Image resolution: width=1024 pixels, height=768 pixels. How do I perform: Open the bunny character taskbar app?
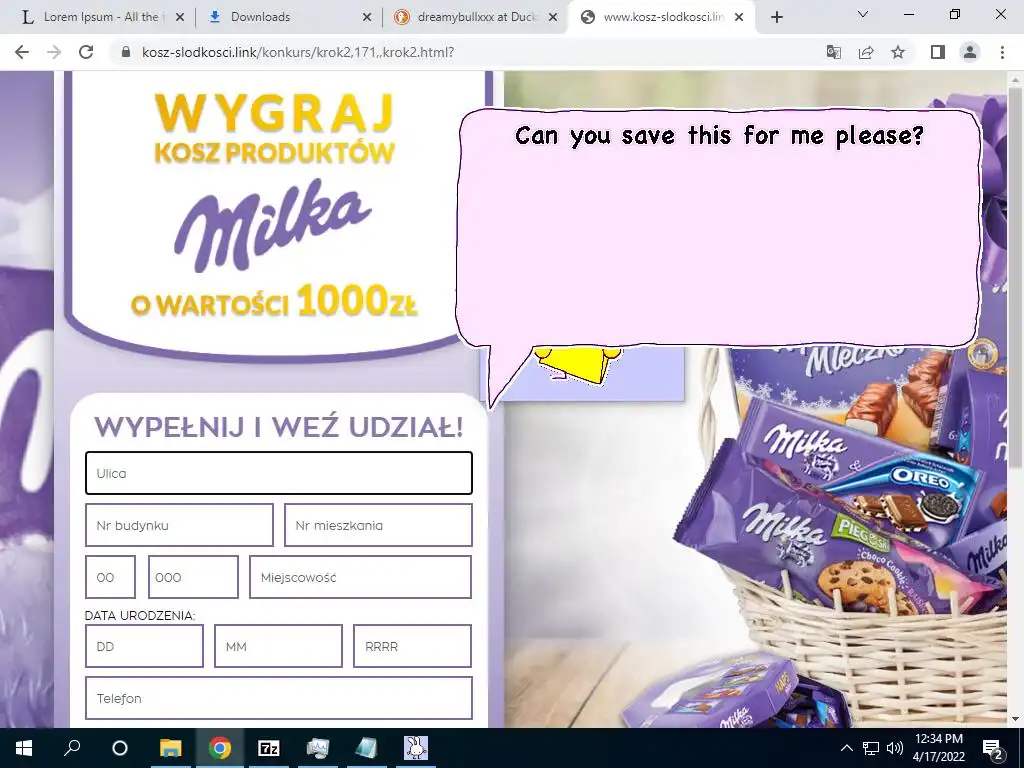[x=416, y=748]
